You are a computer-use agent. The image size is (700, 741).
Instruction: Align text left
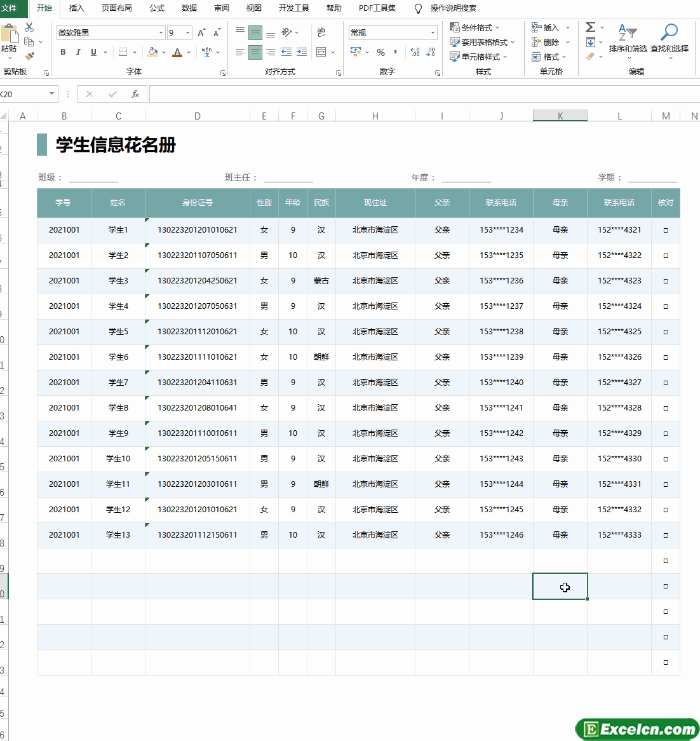coord(240,52)
